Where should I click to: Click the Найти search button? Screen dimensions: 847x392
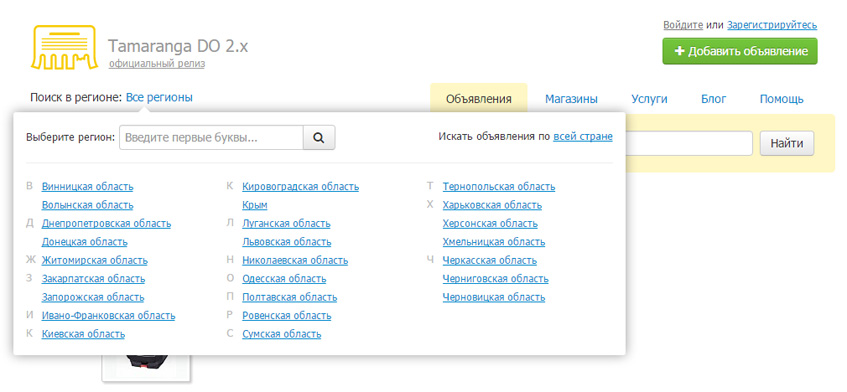point(786,143)
